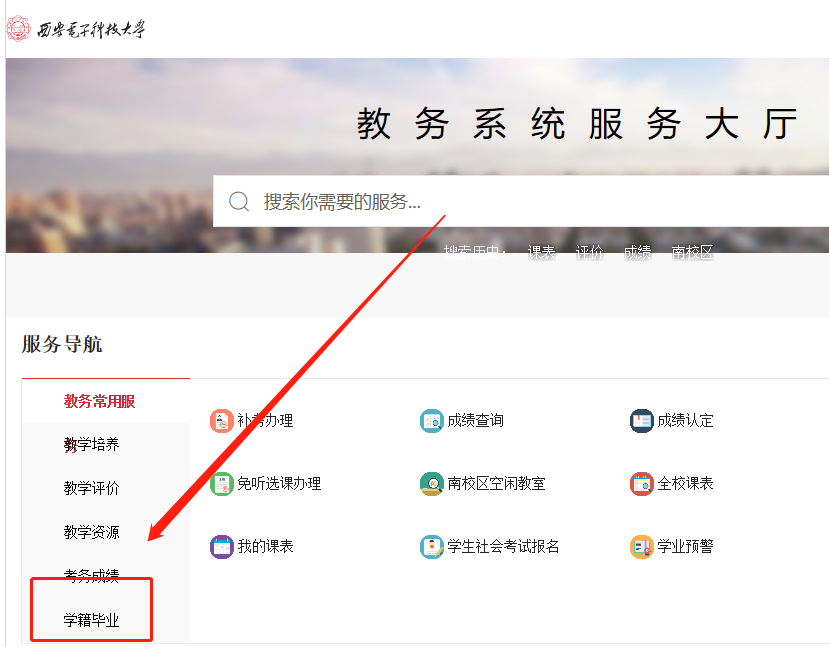This screenshot has width=829, height=647.
Task: Launch the 我的课表 icon
Action: [221, 547]
